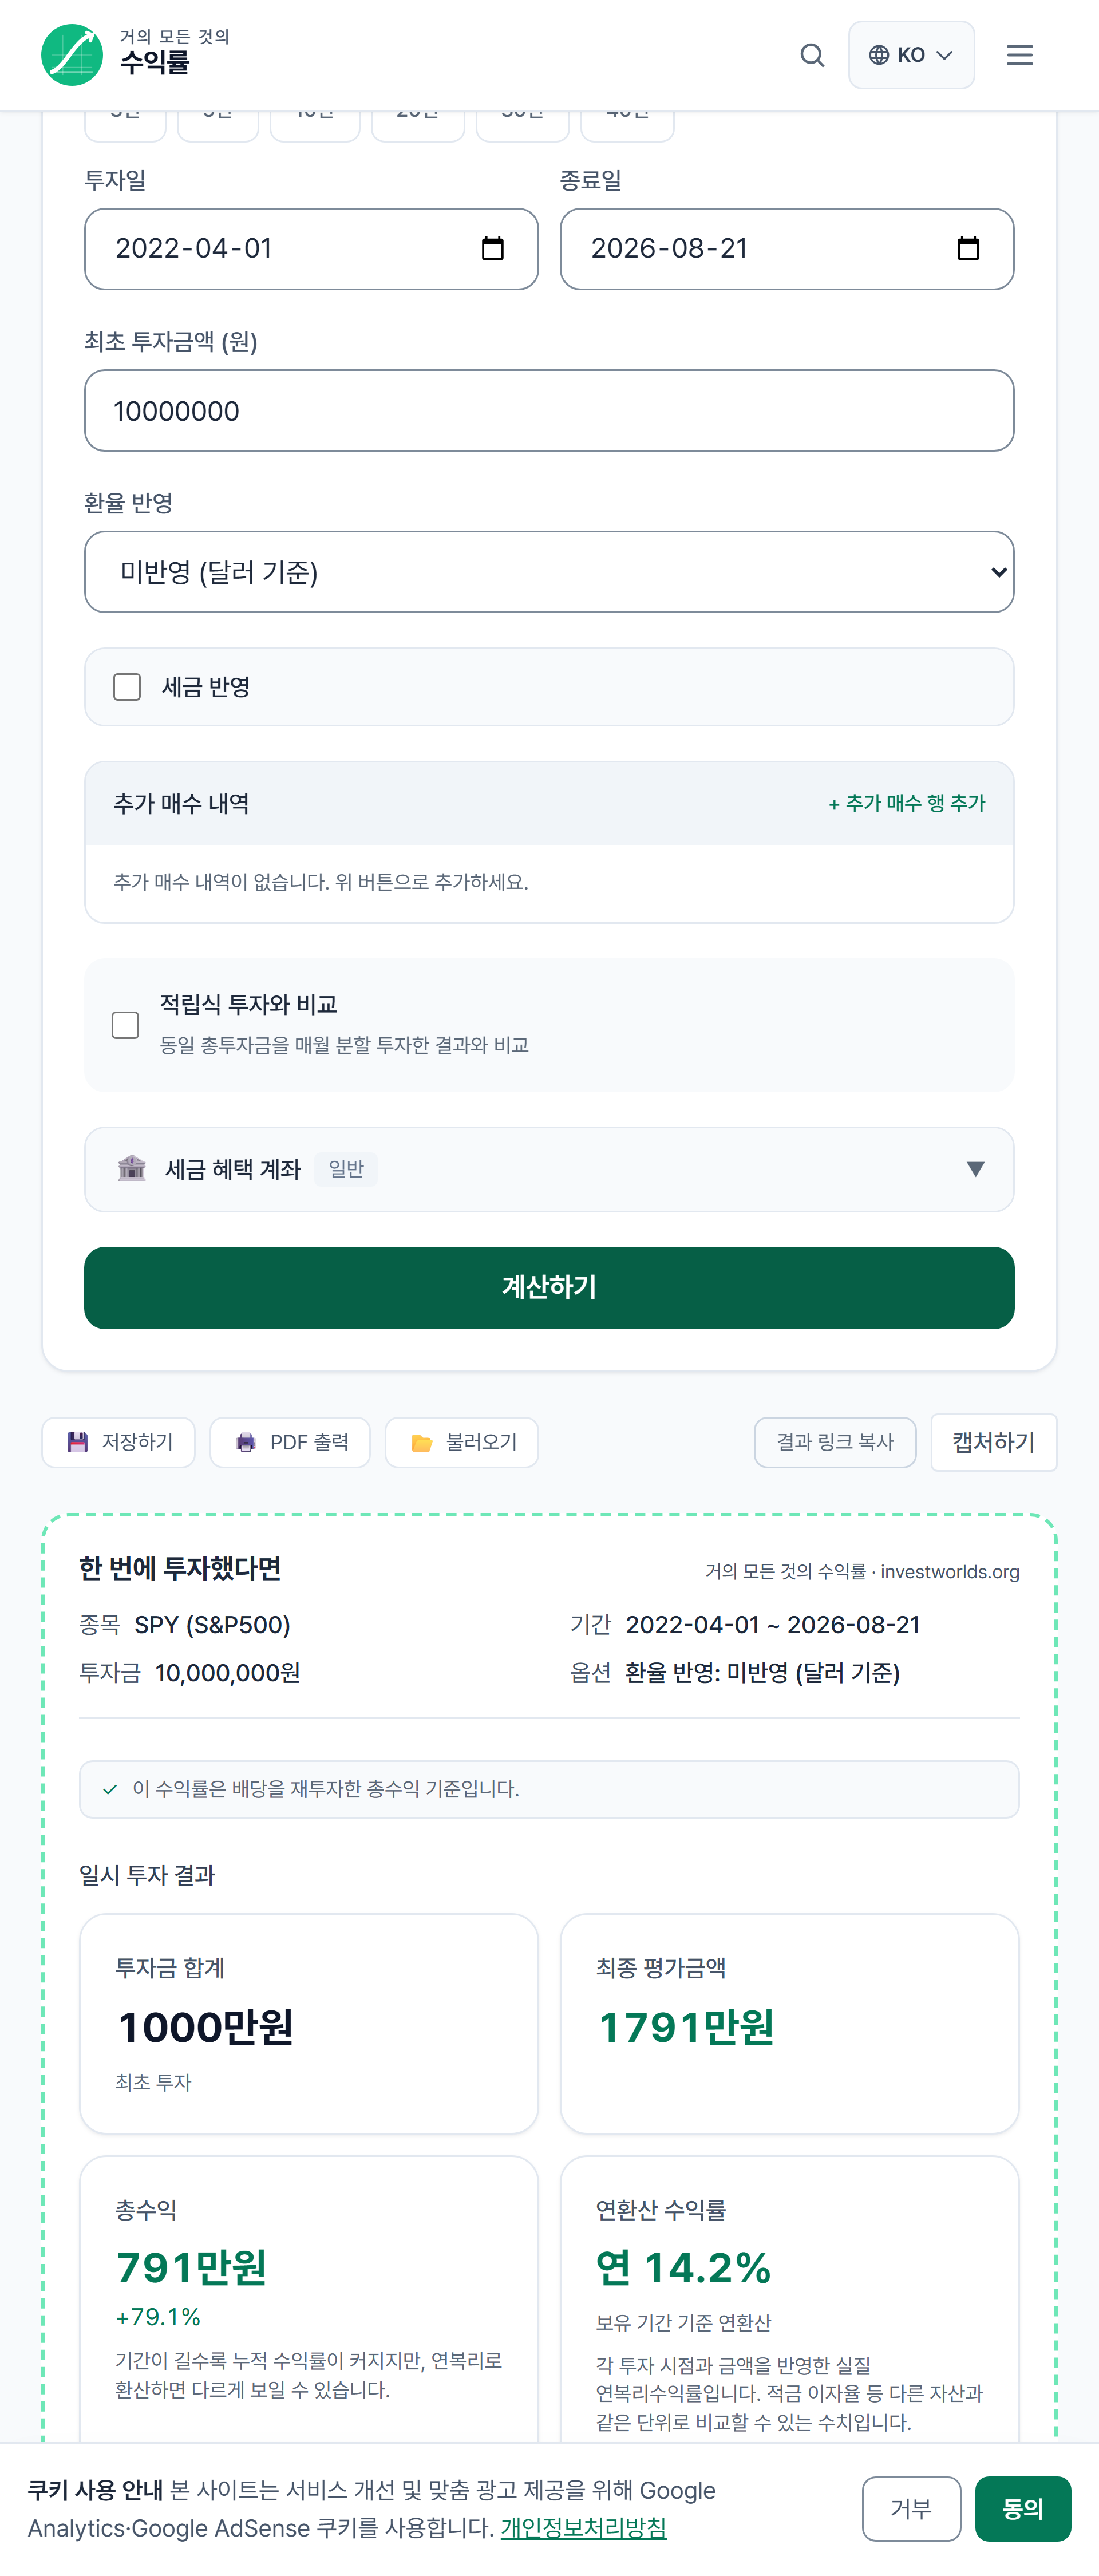Check the 적립식 투자와 비교 checkbox
The height and width of the screenshot is (2576, 1099).
125,1025
